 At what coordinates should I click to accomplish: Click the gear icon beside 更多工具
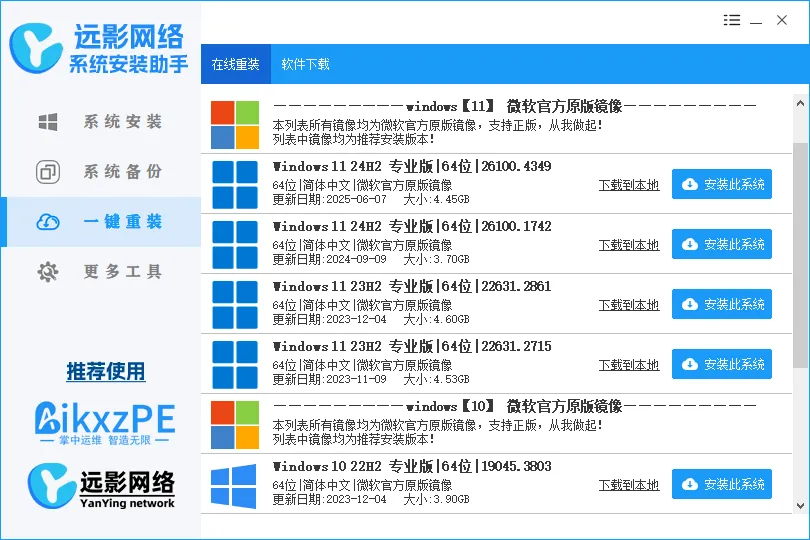[48, 272]
